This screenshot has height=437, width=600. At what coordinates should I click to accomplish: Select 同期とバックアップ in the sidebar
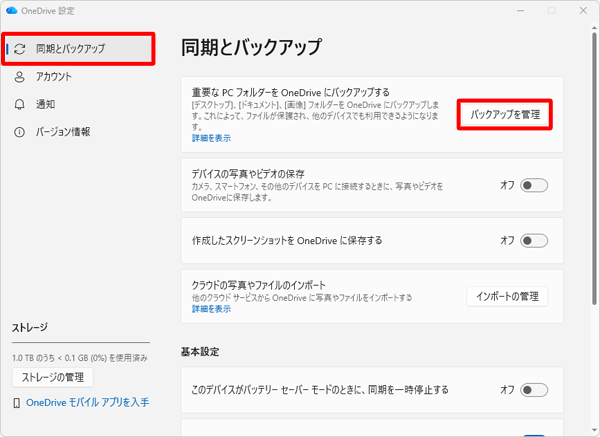(78, 49)
